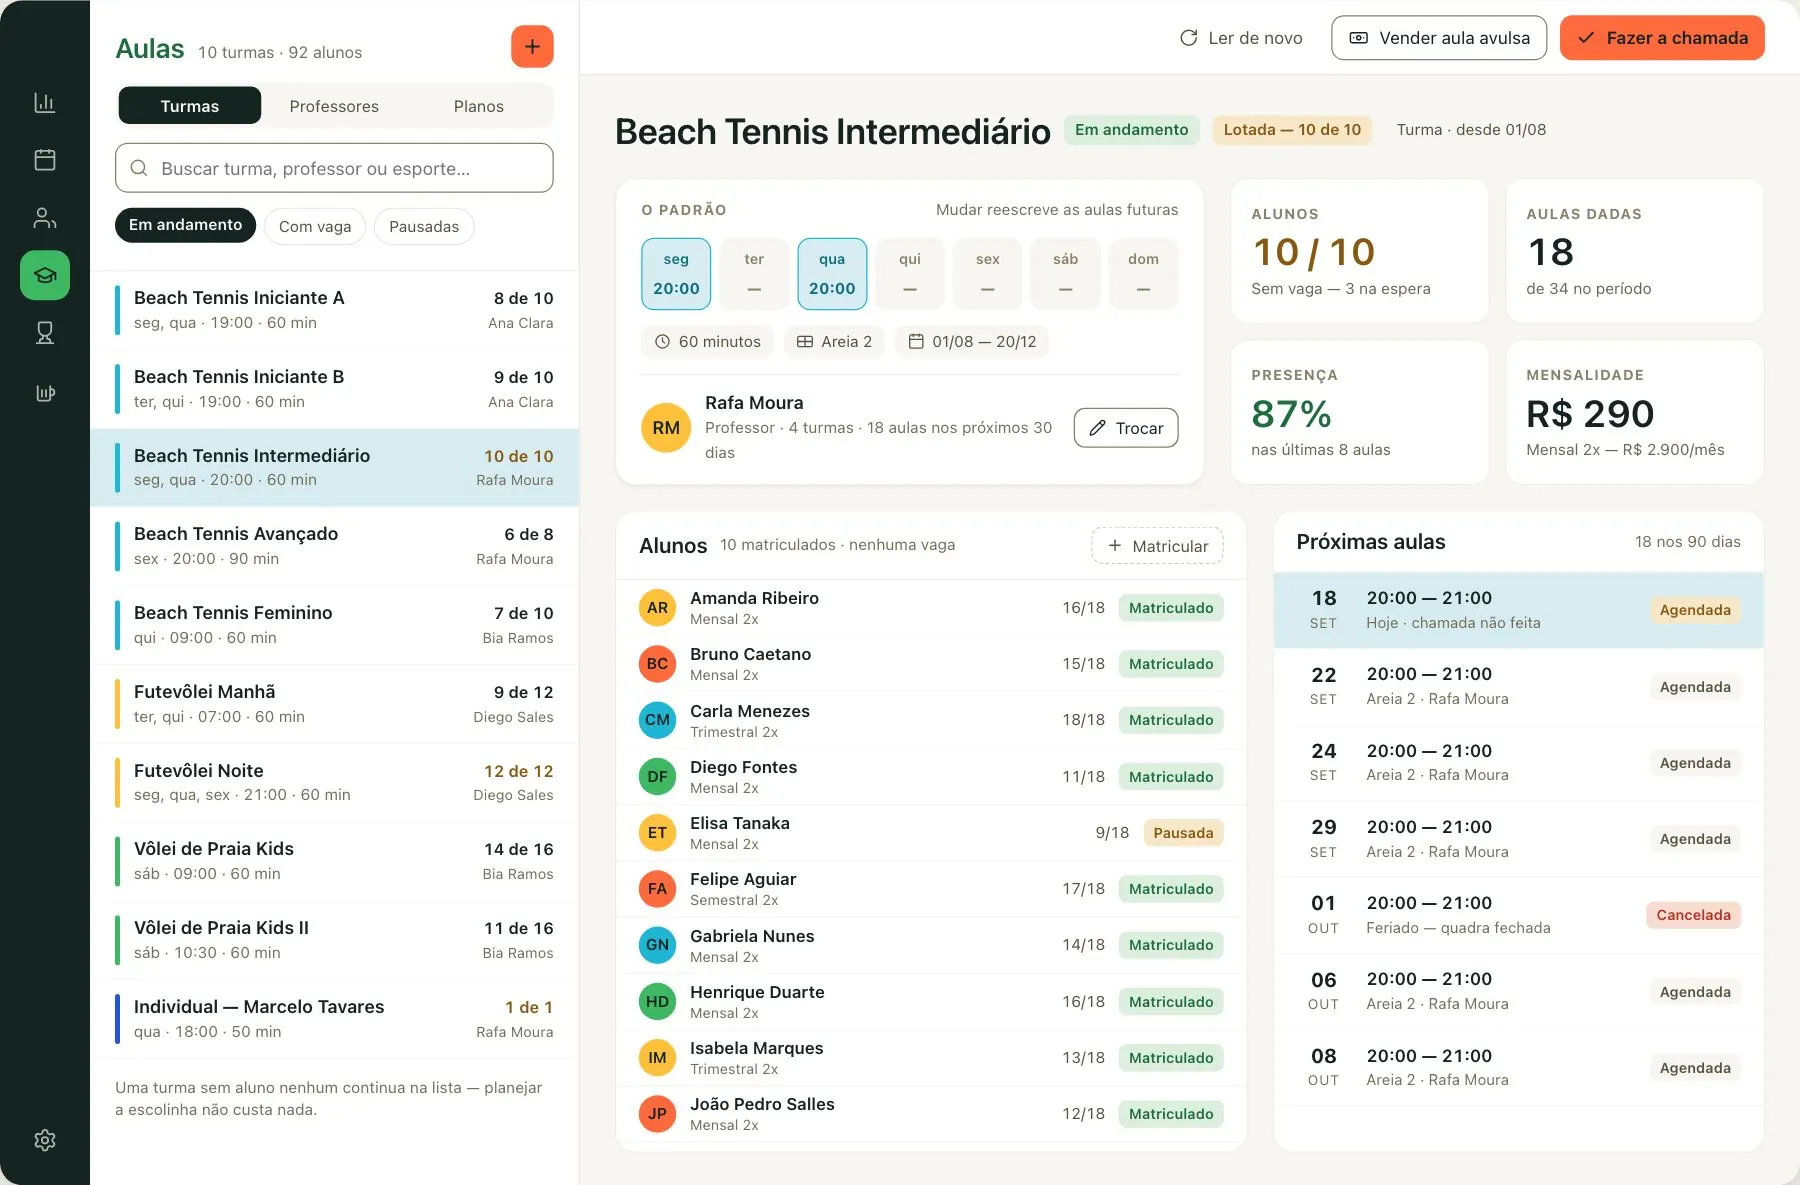Click the search field Buscar turma, professor ou esporte
The width and height of the screenshot is (1800, 1185).
(334, 168)
